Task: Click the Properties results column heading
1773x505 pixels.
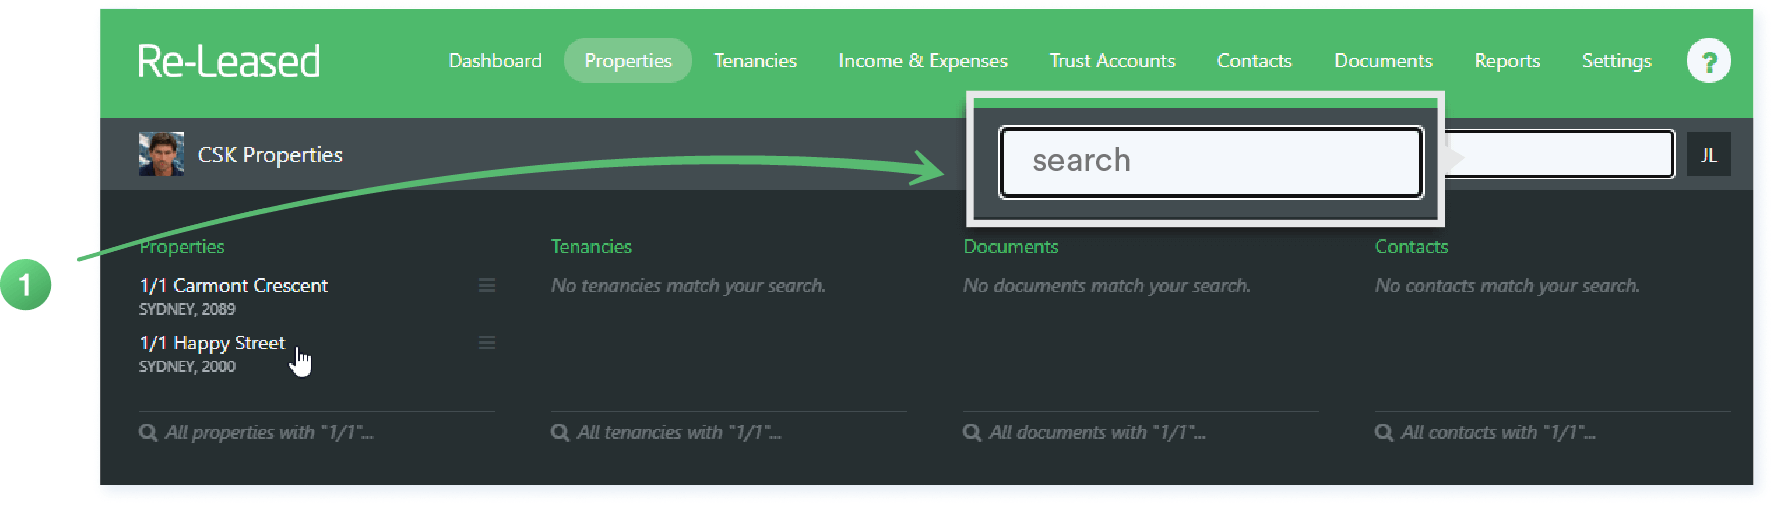Action: pos(182,246)
